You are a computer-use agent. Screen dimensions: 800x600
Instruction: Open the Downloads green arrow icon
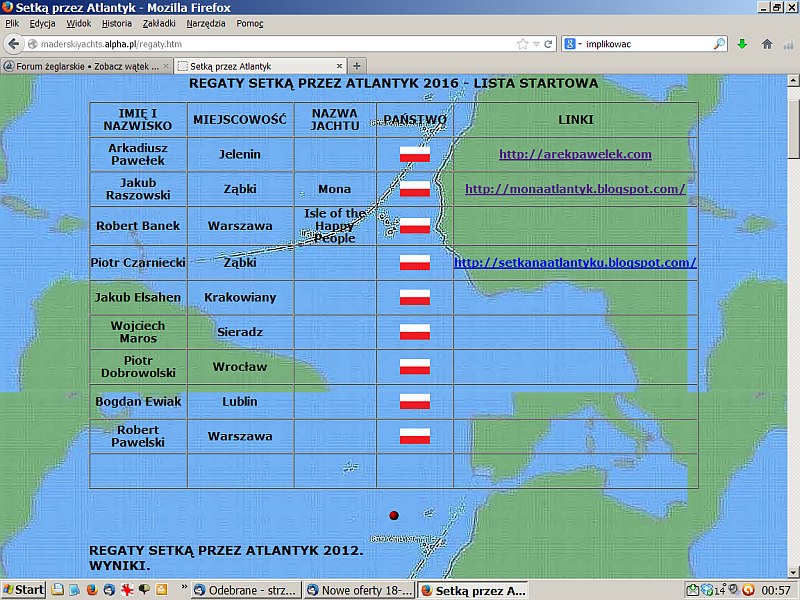[x=742, y=44]
